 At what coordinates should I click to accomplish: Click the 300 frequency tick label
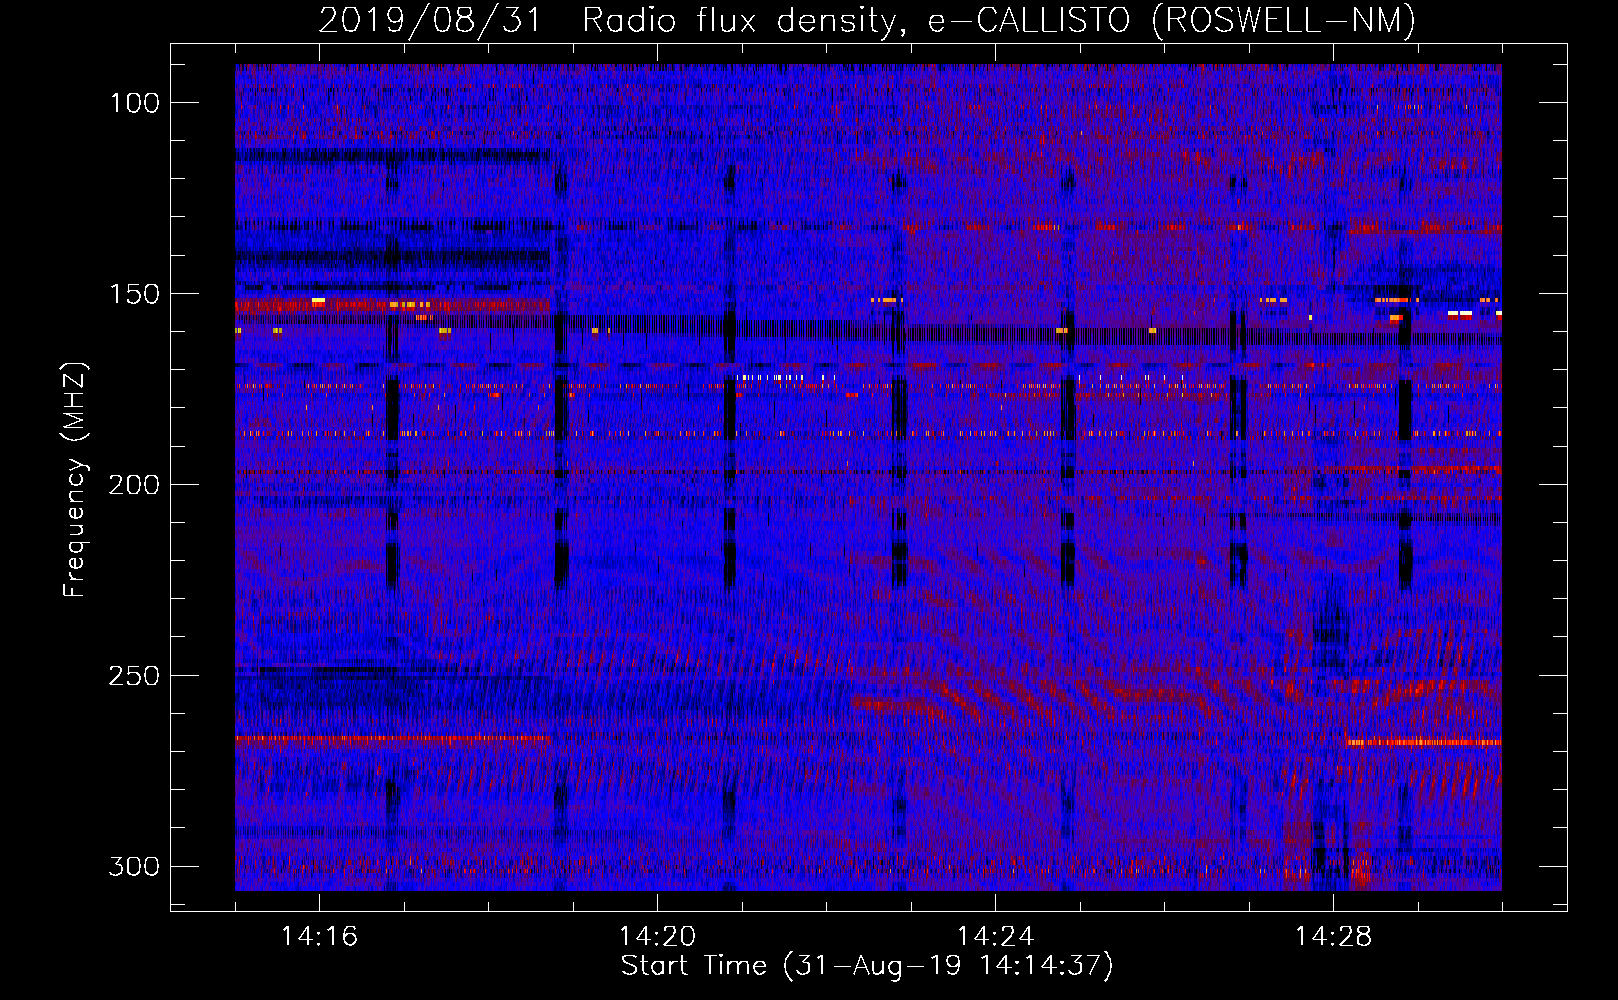click(134, 866)
